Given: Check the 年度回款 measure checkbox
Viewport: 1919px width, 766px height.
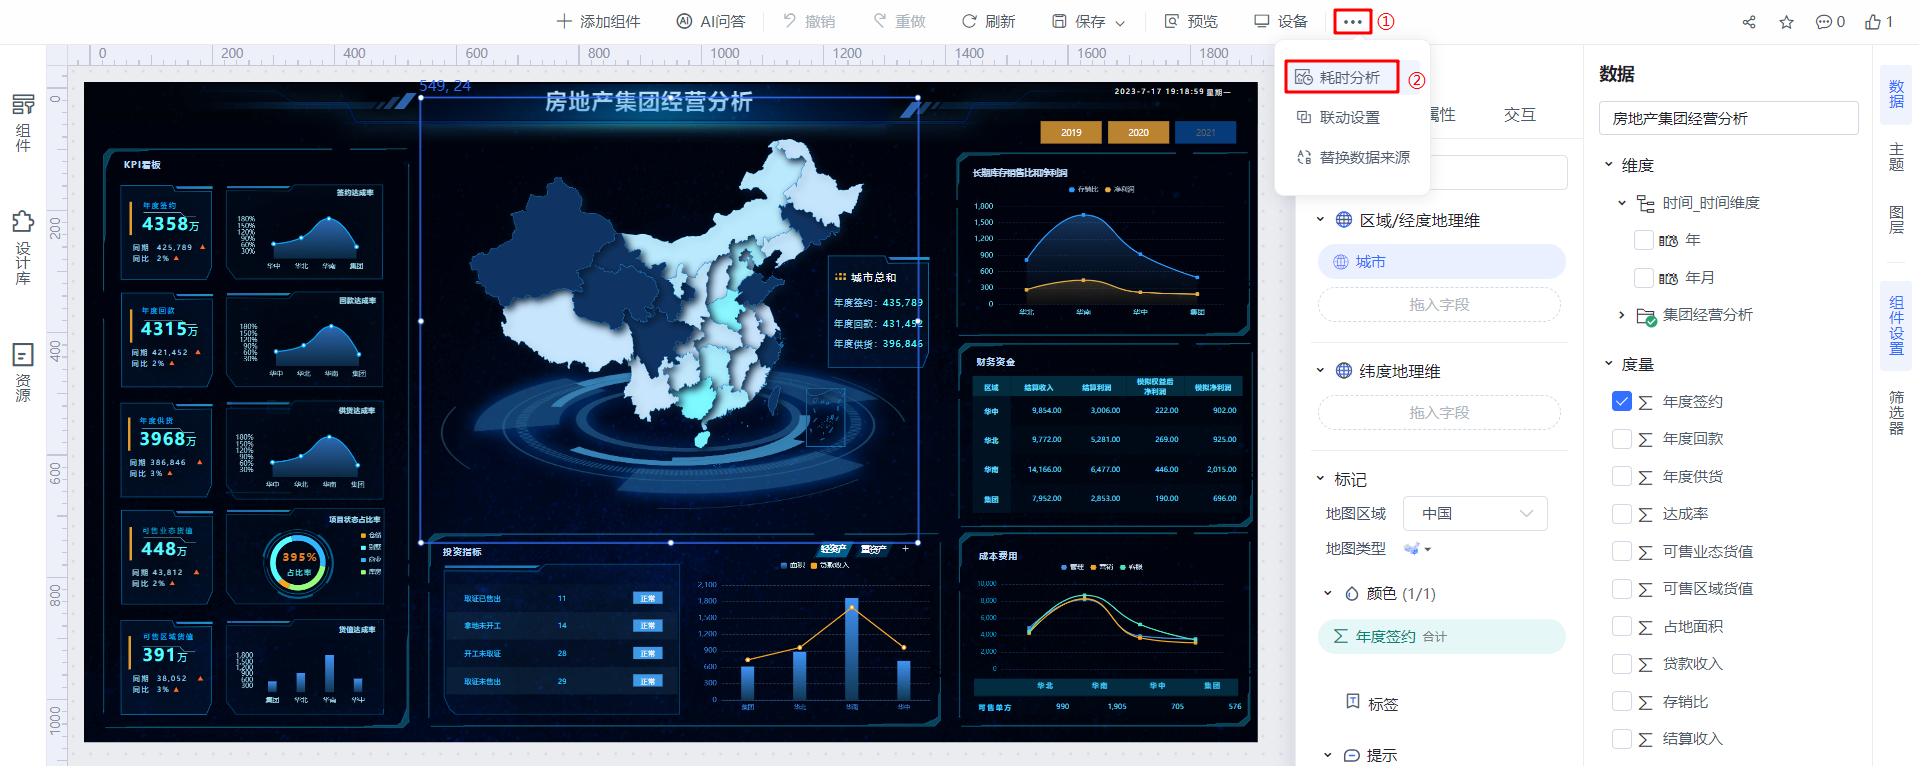Looking at the screenshot, I should coord(1622,438).
